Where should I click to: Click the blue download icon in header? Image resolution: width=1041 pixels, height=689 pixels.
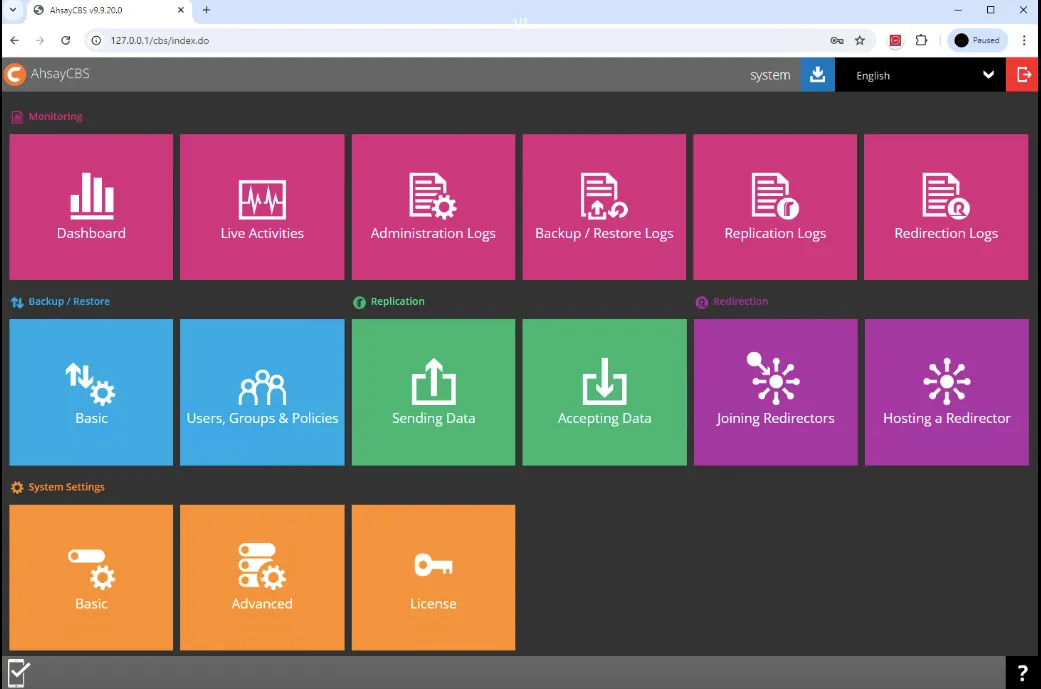click(x=817, y=74)
